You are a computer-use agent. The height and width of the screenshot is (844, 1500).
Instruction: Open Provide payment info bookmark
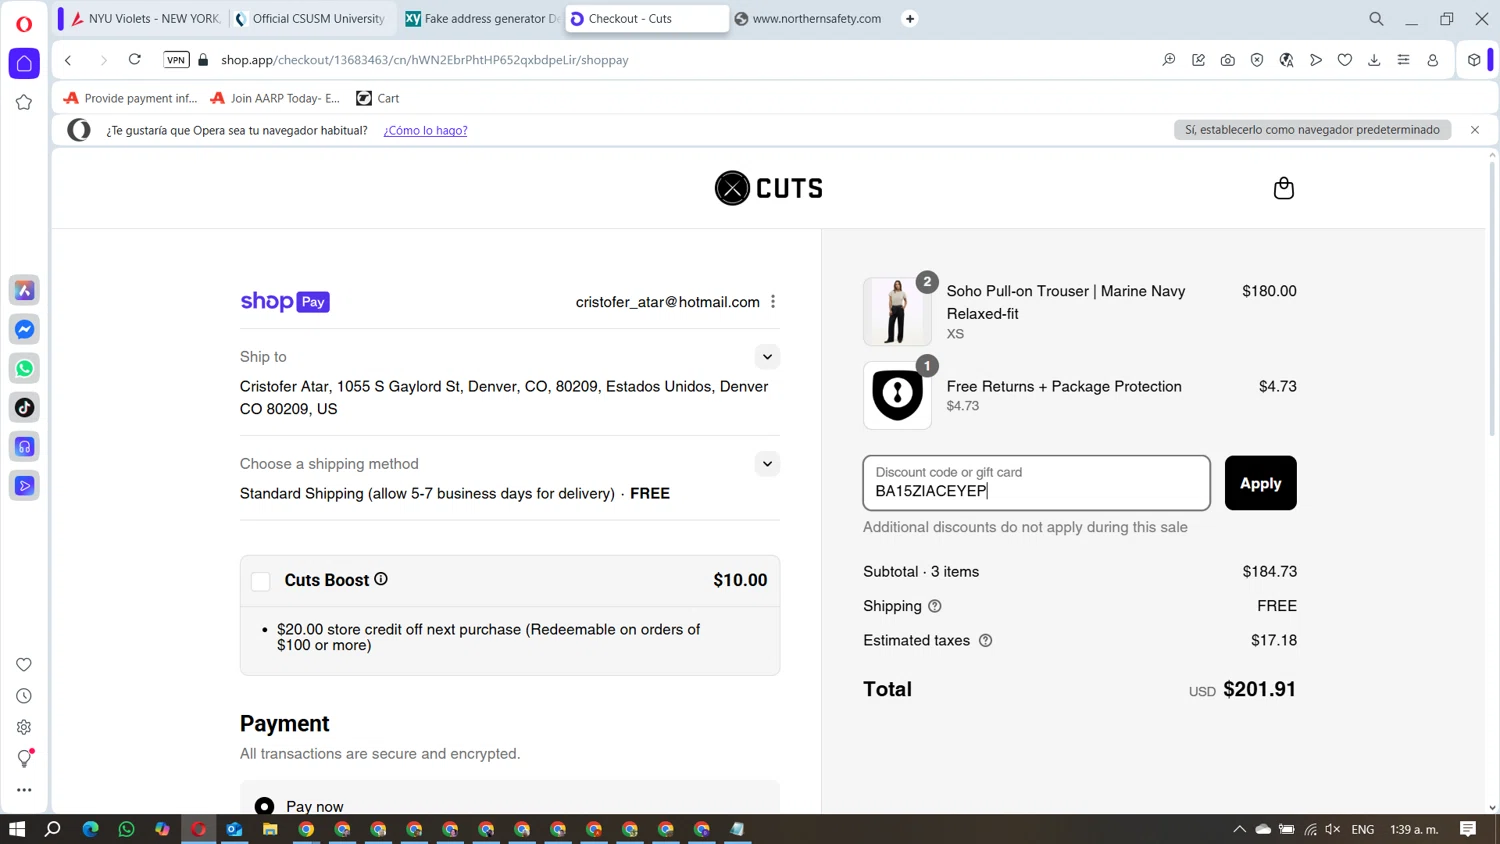click(130, 98)
